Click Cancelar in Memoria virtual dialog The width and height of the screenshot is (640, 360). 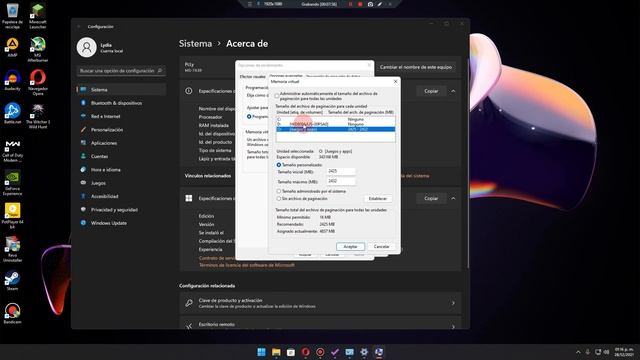[381, 247]
